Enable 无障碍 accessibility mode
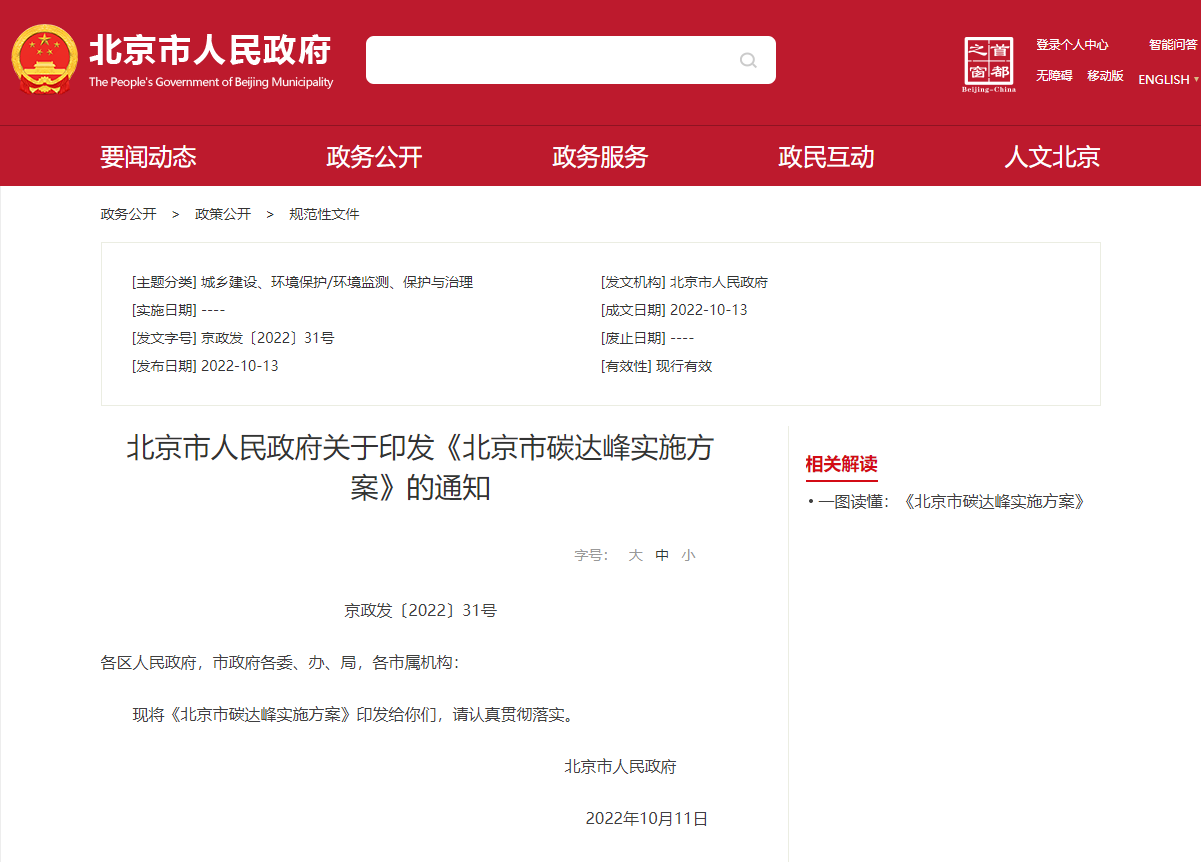 (x=1054, y=76)
